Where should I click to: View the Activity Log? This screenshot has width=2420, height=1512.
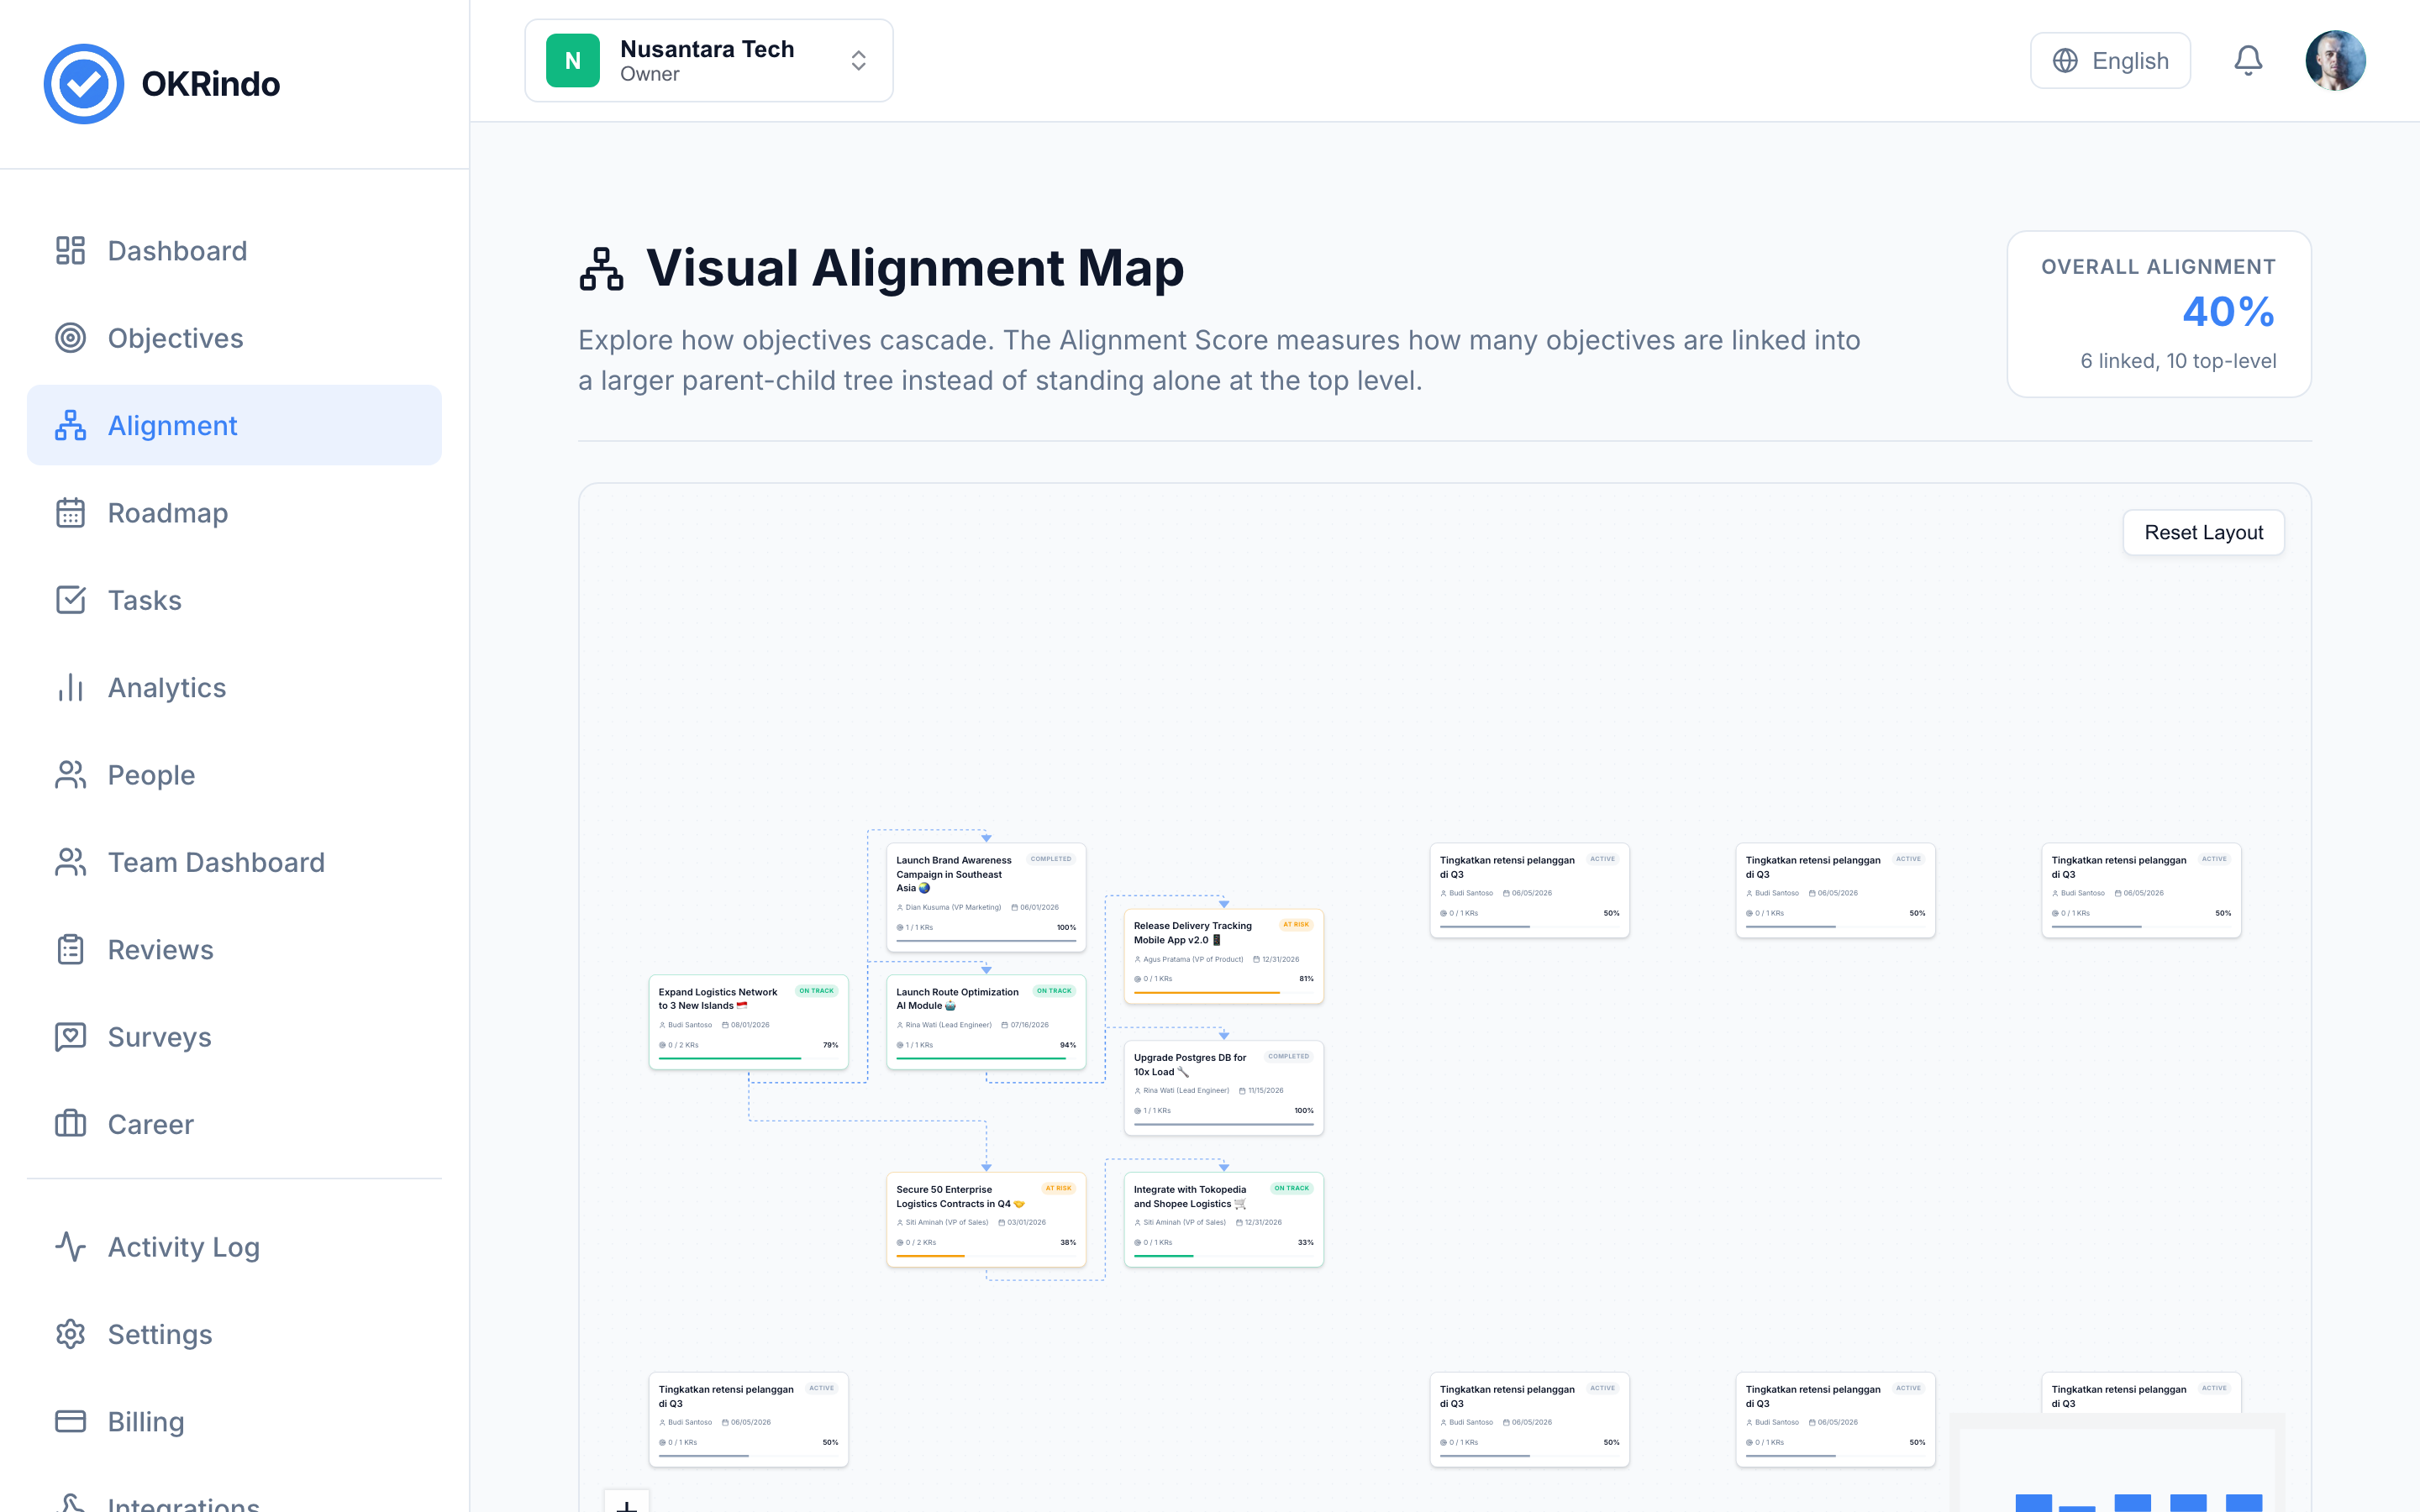[234, 1246]
